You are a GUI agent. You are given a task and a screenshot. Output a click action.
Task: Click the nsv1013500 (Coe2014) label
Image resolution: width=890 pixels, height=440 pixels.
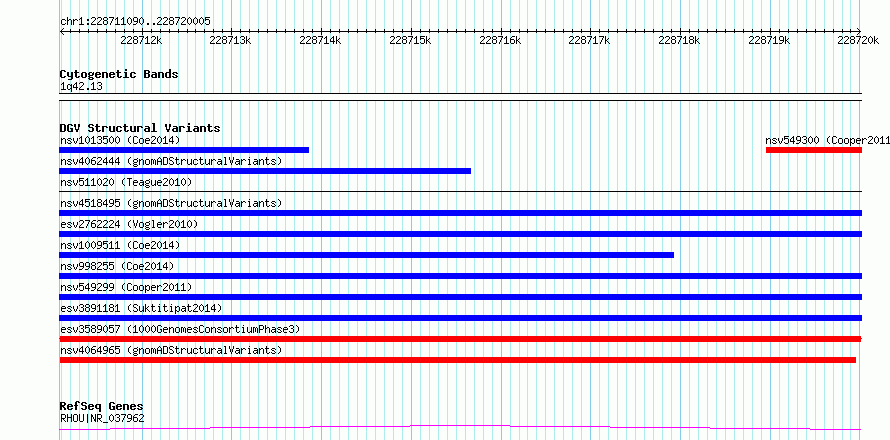coord(120,140)
